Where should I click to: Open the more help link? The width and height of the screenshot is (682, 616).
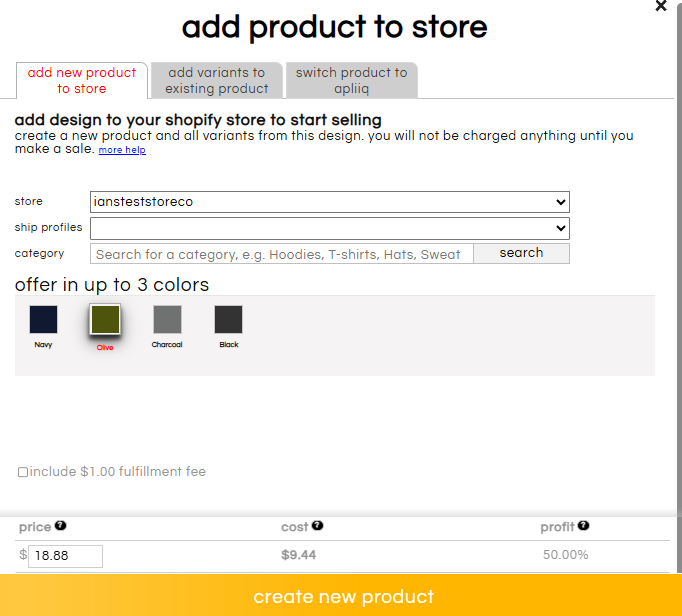tap(122, 150)
